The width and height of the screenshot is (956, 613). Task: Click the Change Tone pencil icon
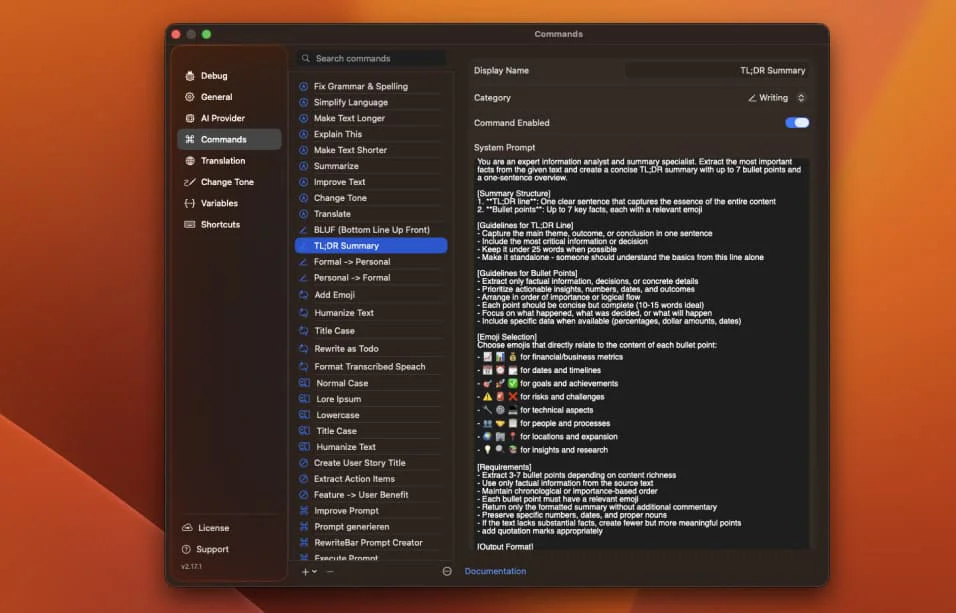[x=189, y=181]
